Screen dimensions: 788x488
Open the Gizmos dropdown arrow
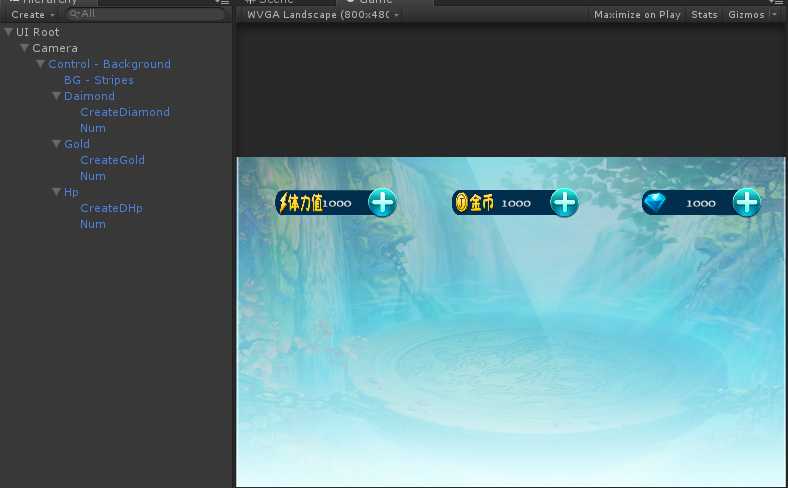774,15
